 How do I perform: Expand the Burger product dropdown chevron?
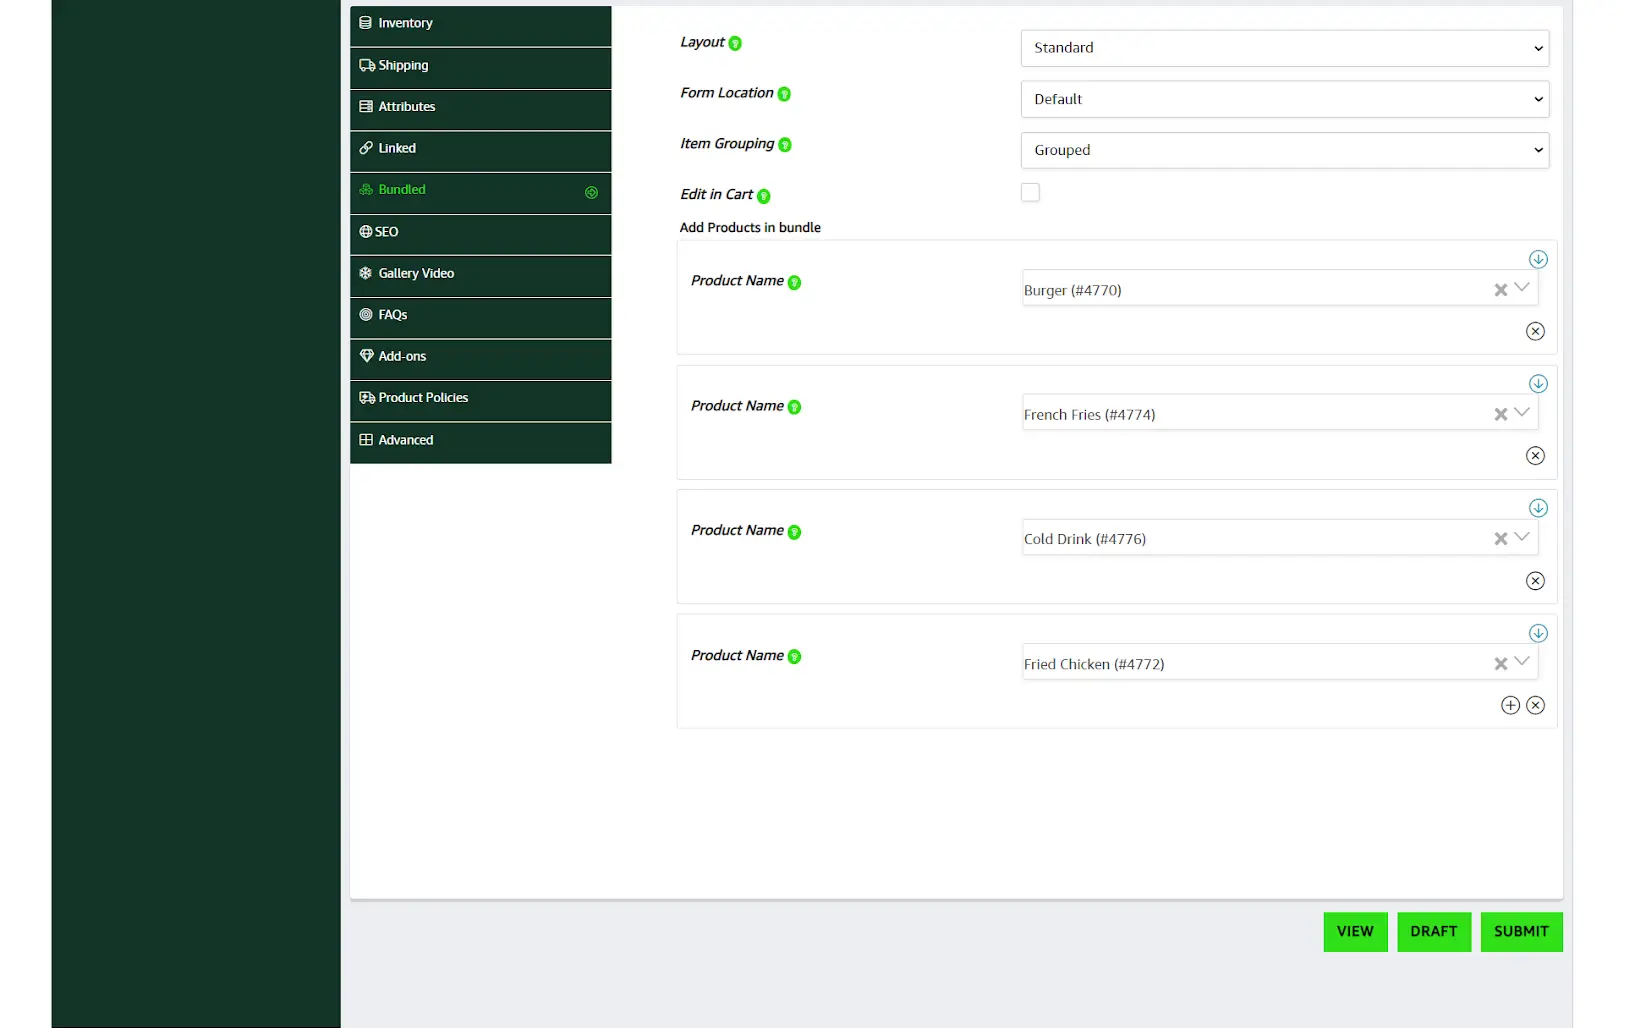1522,288
